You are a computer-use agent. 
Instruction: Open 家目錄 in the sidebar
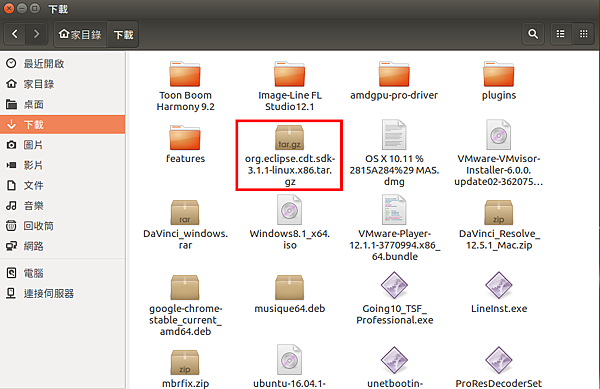[62, 84]
